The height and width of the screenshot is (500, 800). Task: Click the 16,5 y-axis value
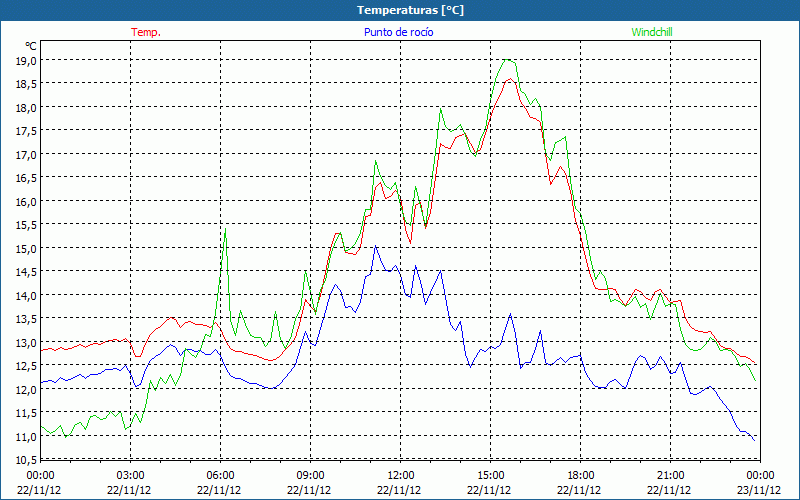coord(27,178)
